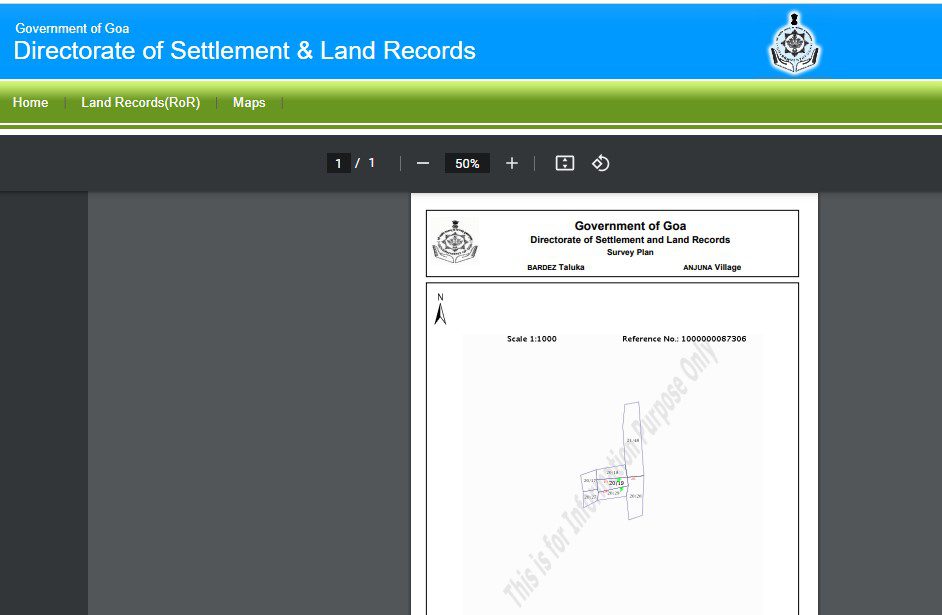
Task: Click plot 20/18 on the survey plan
Action: click(613, 472)
